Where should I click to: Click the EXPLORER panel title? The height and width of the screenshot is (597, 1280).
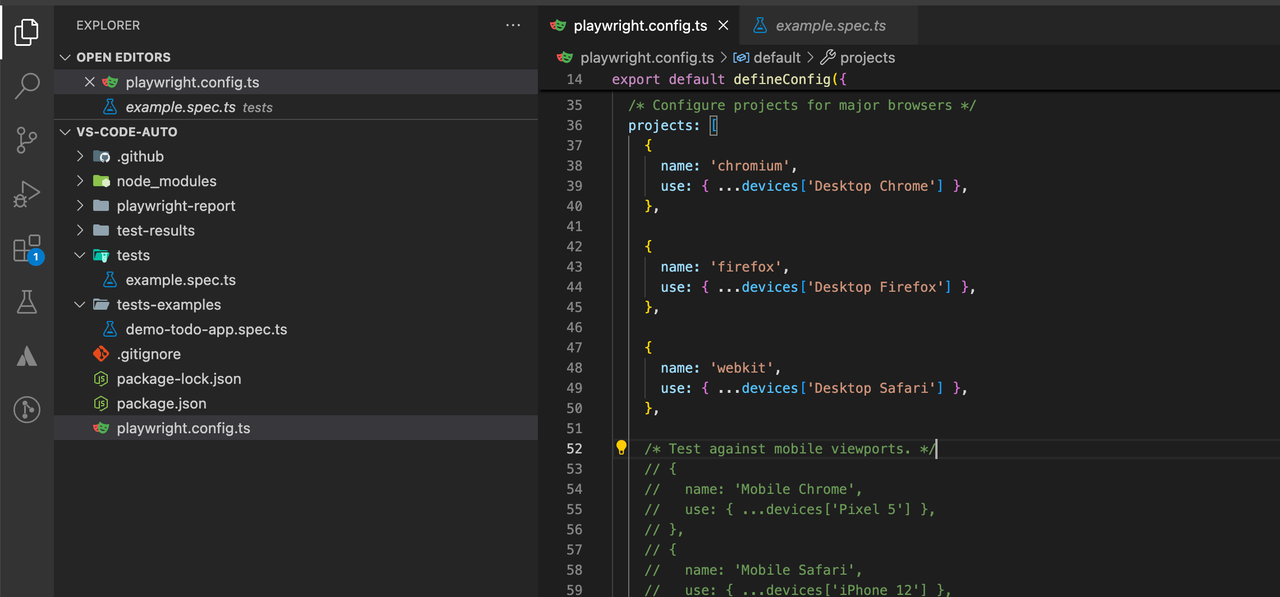click(x=108, y=25)
